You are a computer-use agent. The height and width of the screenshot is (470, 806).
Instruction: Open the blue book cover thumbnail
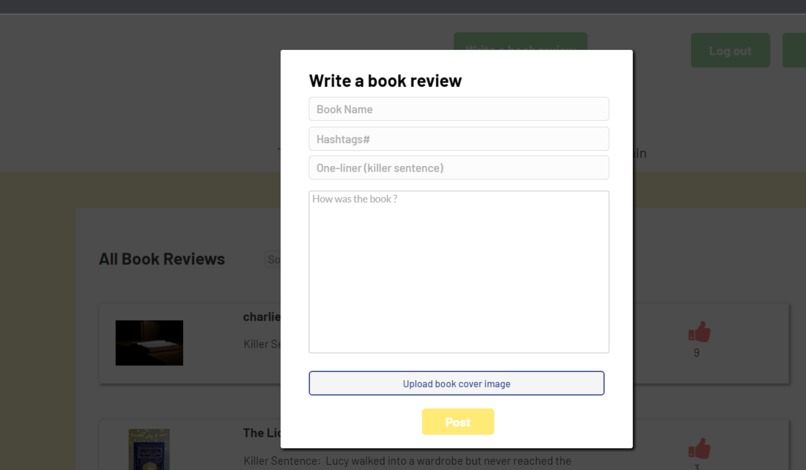pos(149,449)
